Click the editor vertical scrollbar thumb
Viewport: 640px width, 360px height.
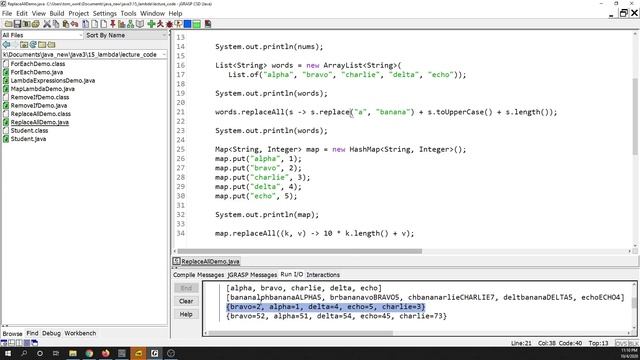click(635, 116)
